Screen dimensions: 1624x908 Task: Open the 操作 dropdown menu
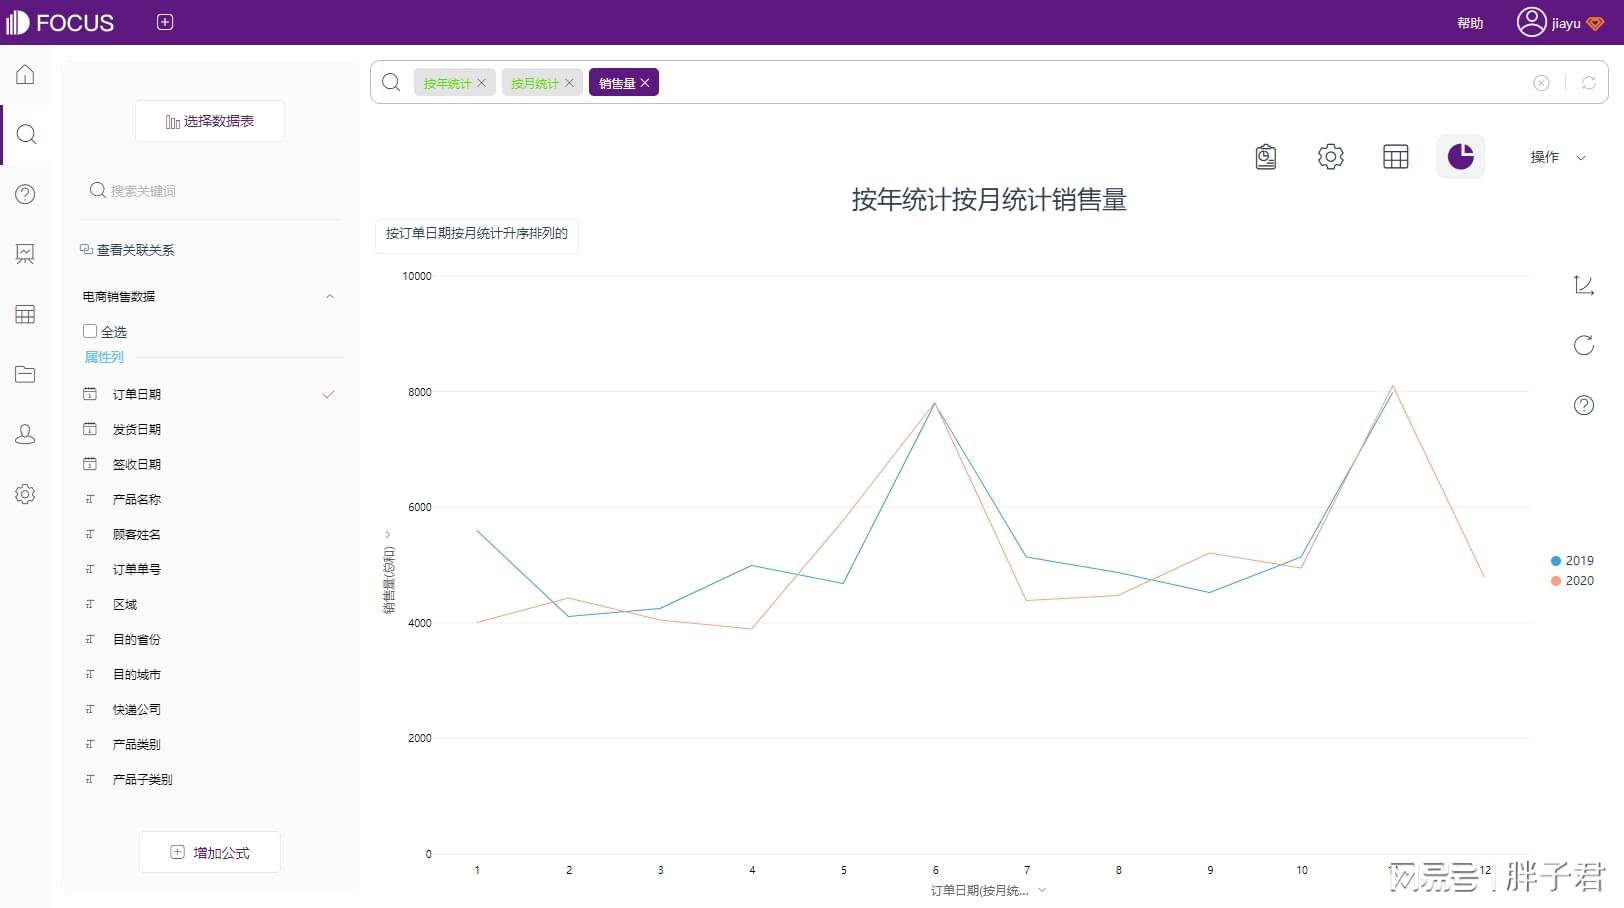[x=1558, y=157]
